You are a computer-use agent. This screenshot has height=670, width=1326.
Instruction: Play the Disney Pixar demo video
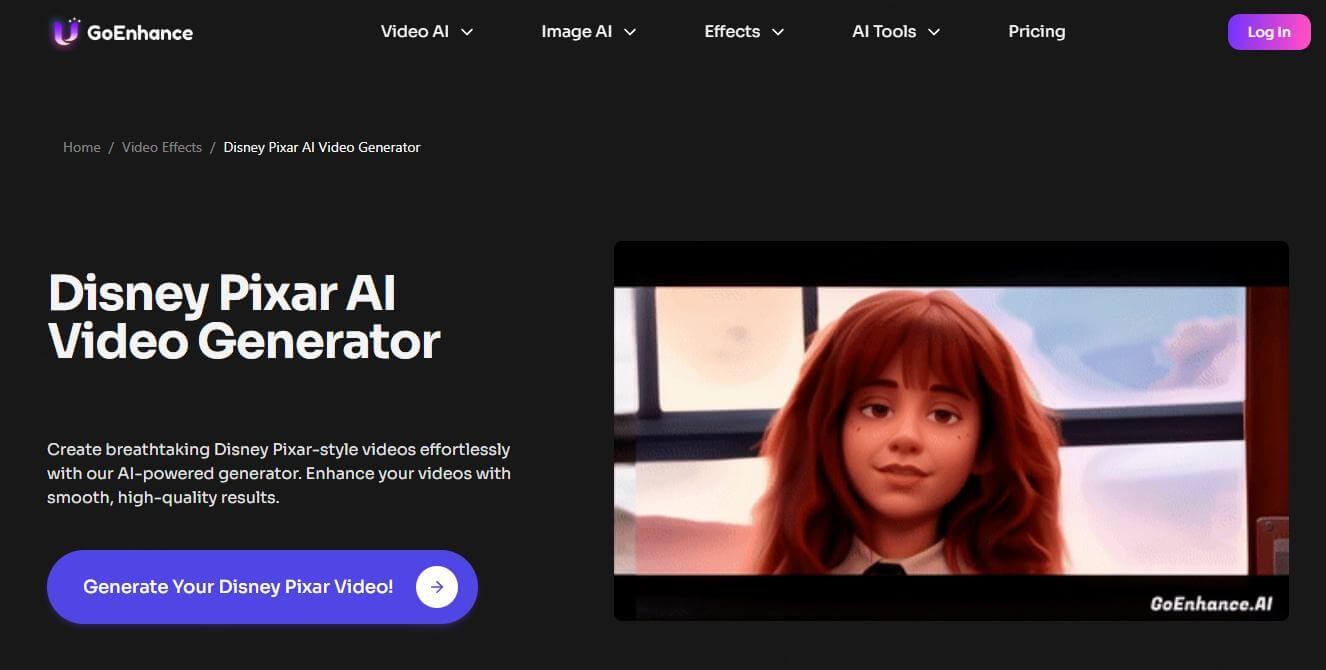pos(951,430)
